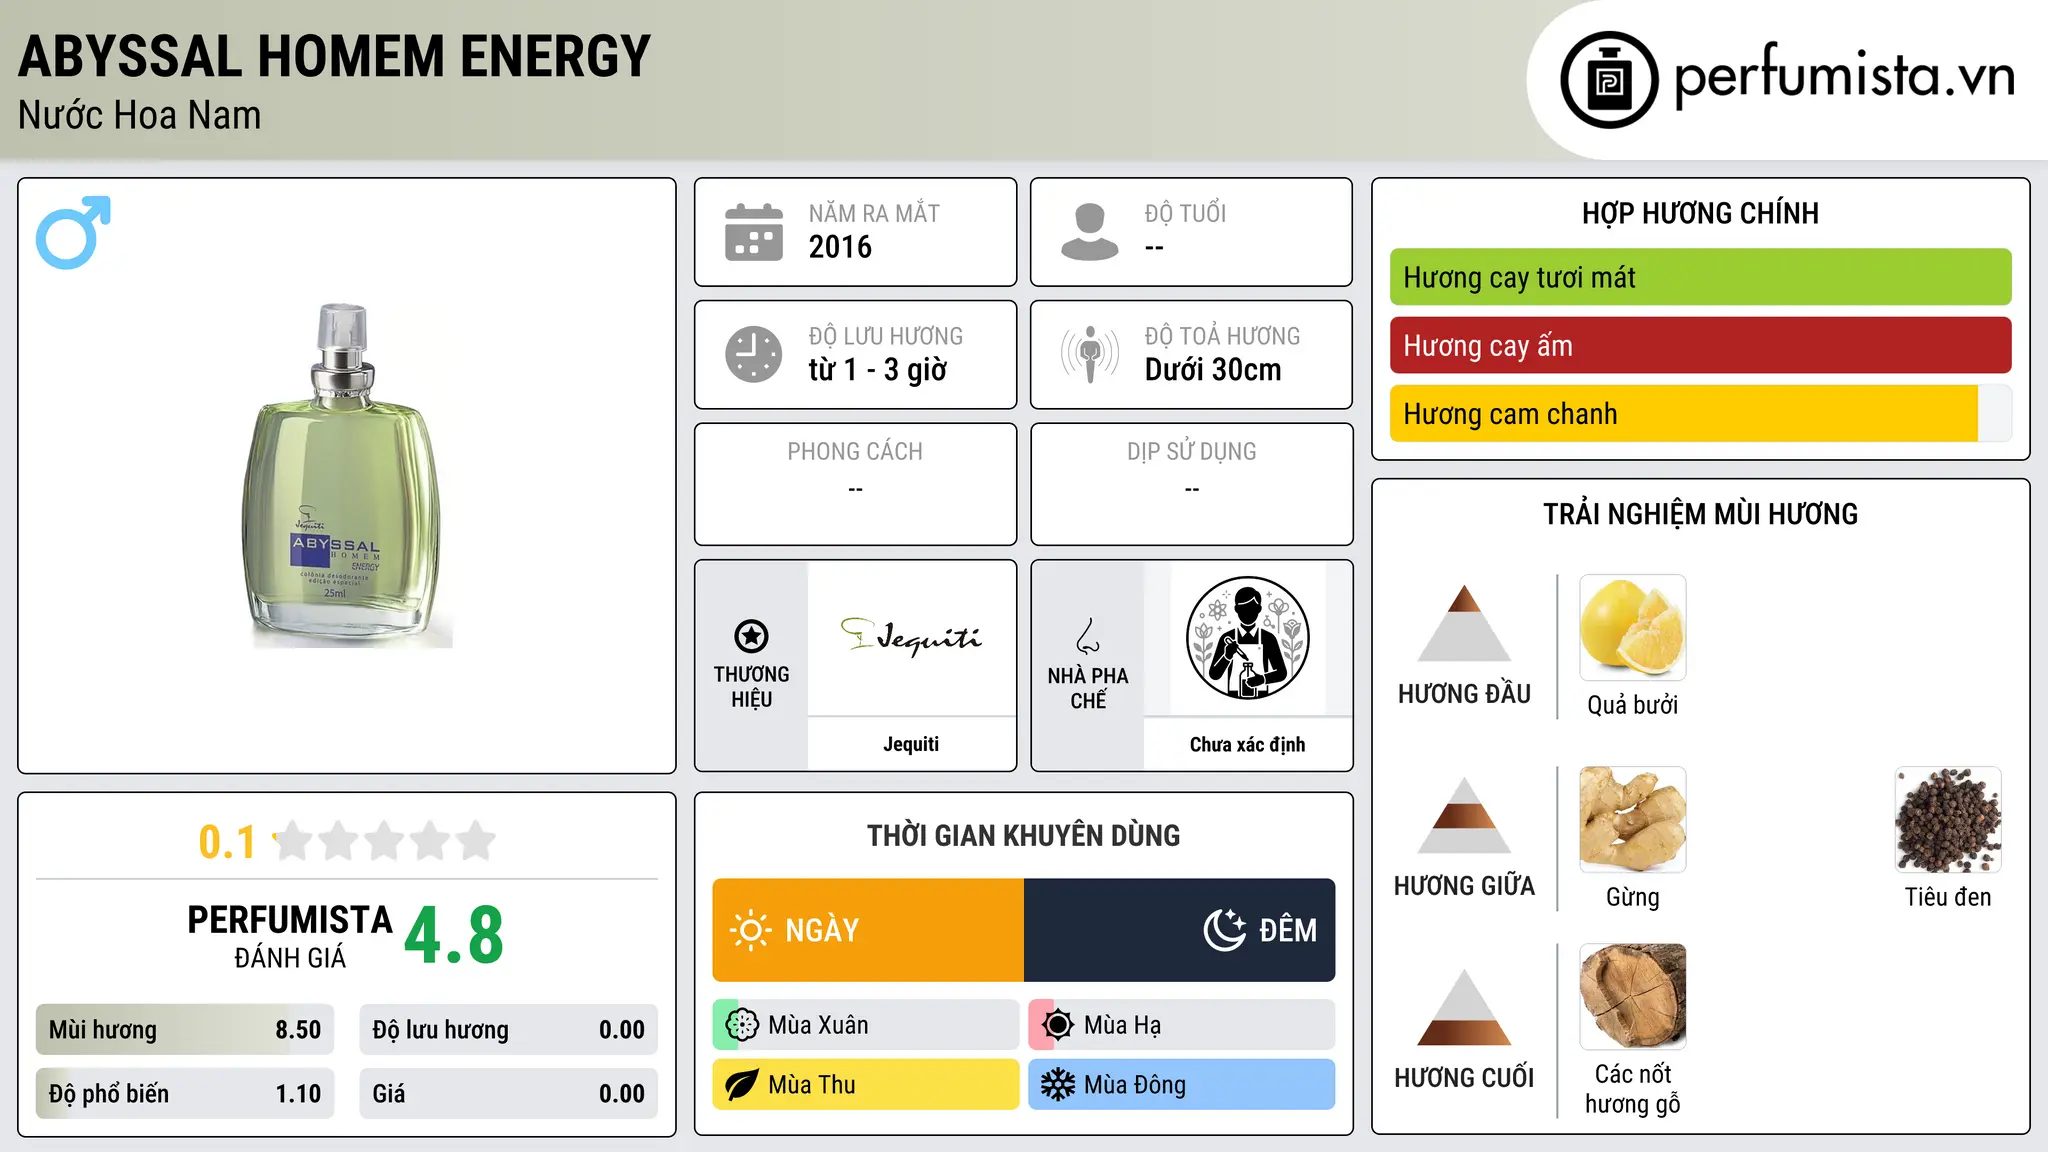This screenshot has height=1152, width=2048.
Task: Click the flower icon for Mùa Xuân
Action: pyautogui.click(x=742, y=1025)
